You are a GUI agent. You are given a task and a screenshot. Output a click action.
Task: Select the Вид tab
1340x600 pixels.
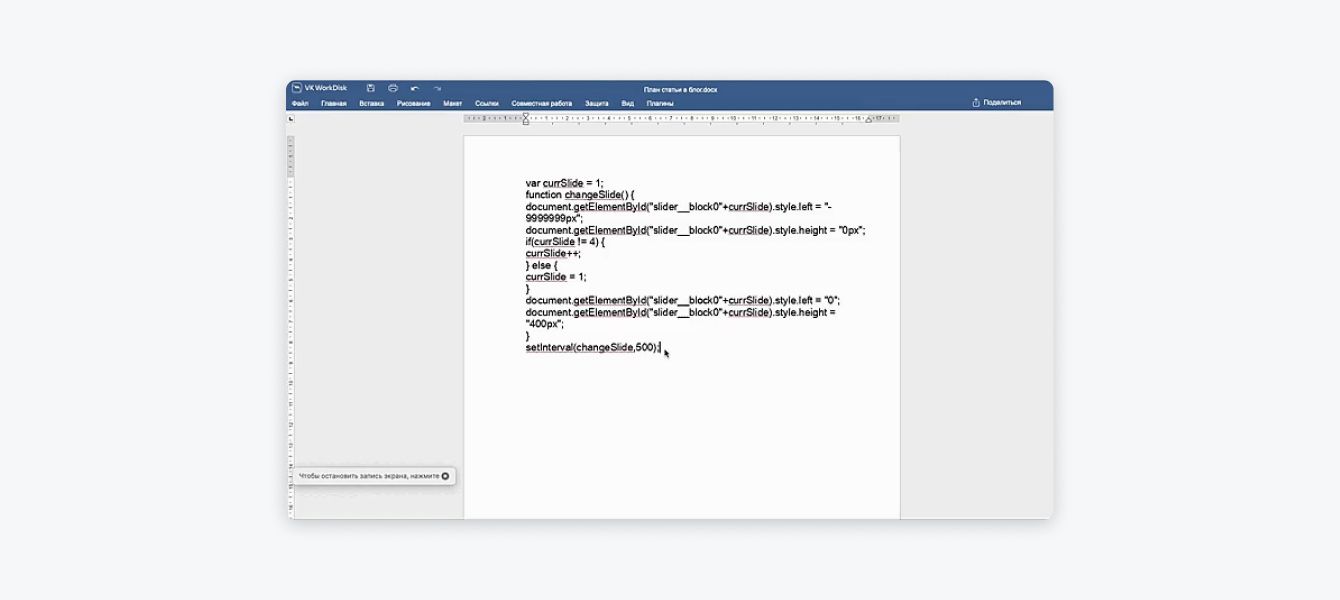tap(627, 103)
